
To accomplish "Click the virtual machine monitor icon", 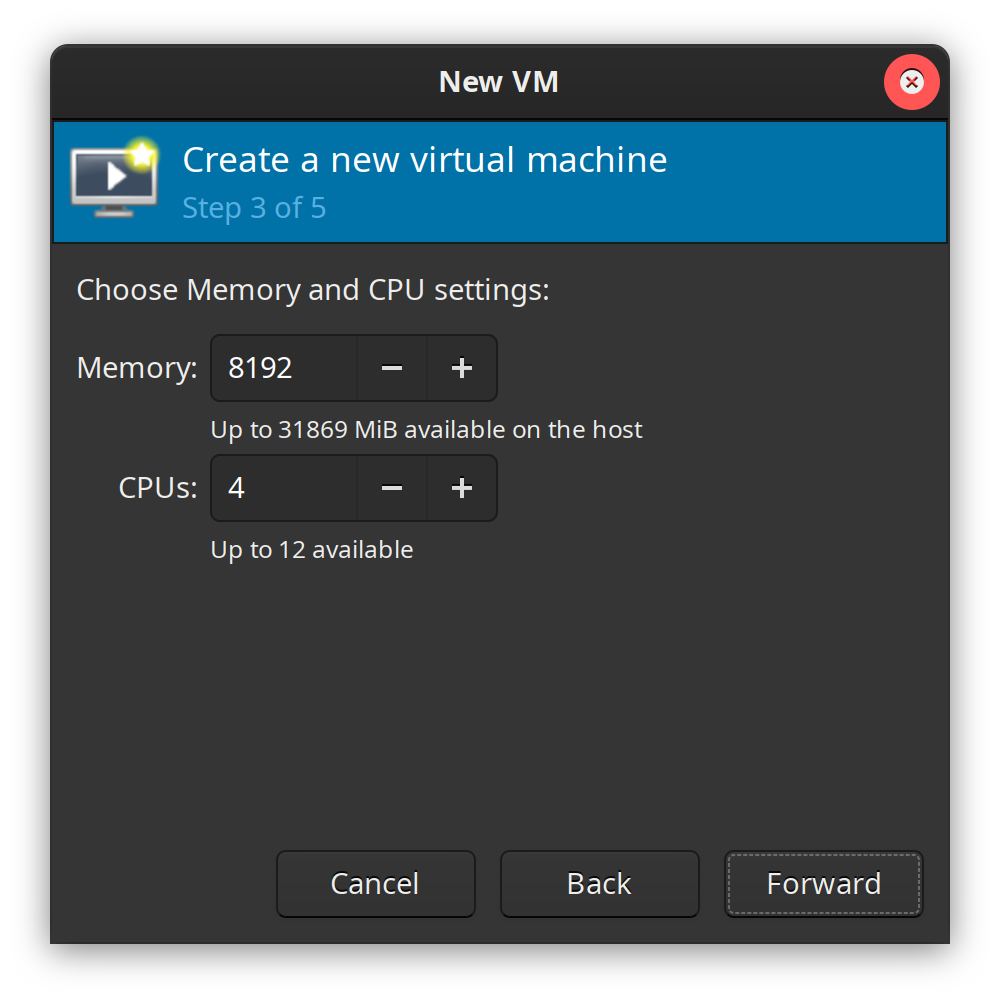I will pos(114,180).
